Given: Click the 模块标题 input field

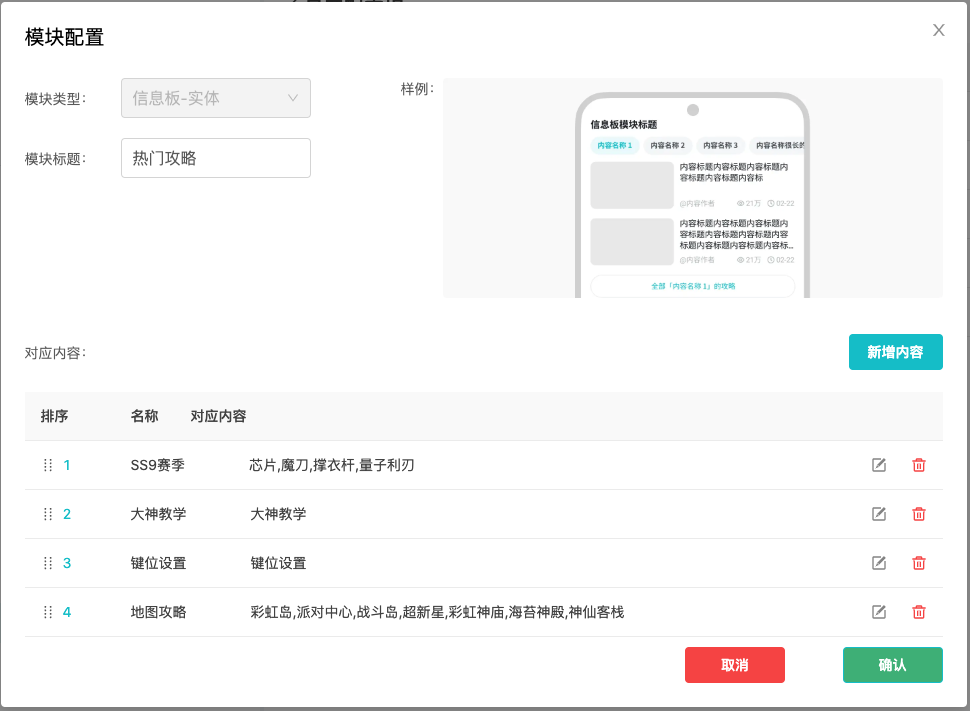Looking at the screenshot, I should click(215, 158).
